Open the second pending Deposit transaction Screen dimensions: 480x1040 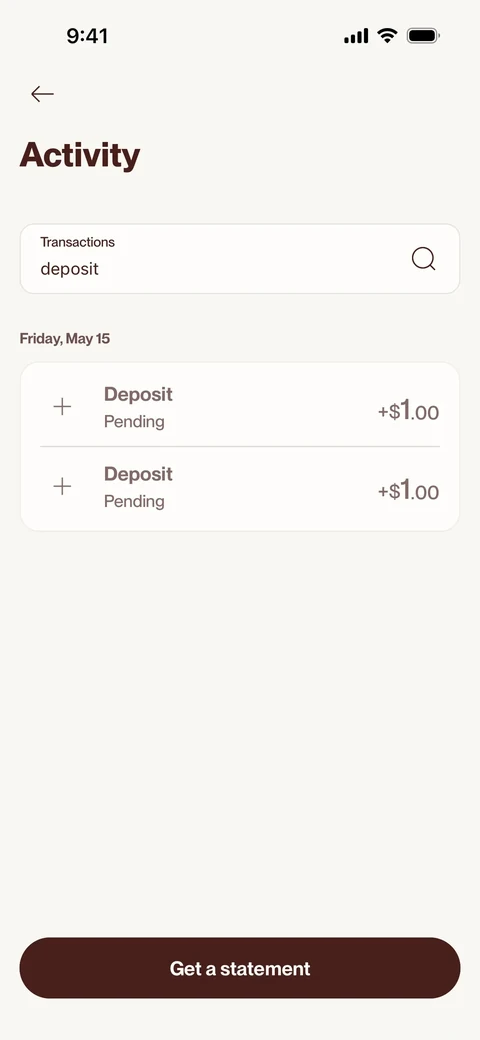click(240, 489)
